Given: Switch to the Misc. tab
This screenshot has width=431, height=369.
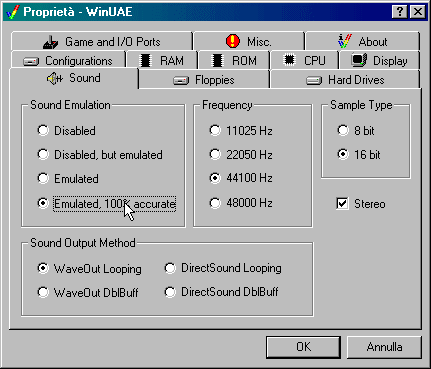Looking at the screenshot, I should (x=249, y=41).
